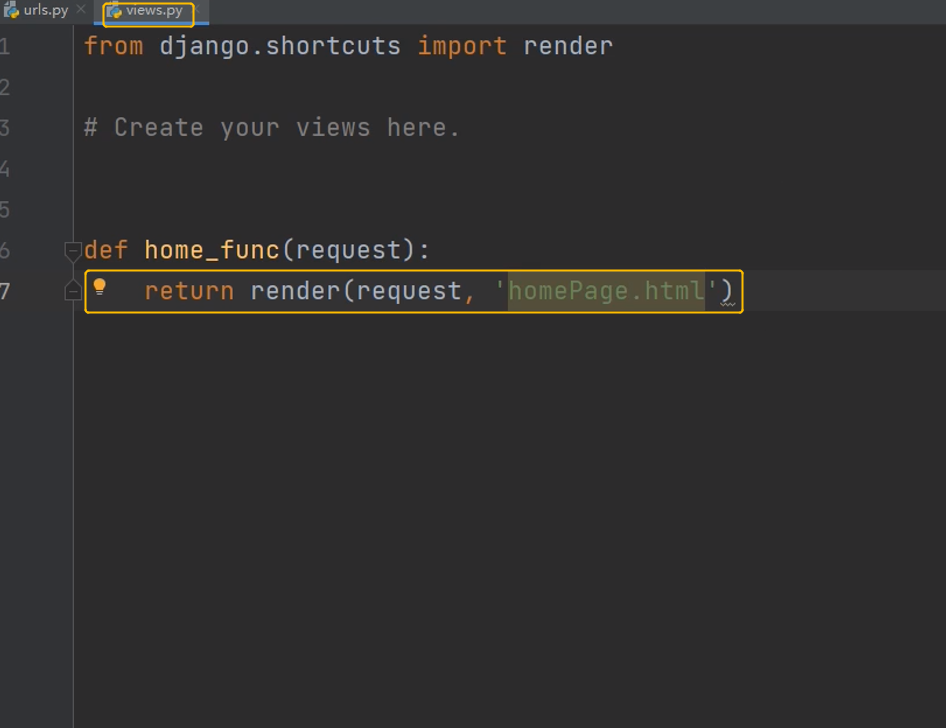The width and height of the screenshot is (946, 728).
Task: Click django.shortcuts in the import line
Action: pos(280,46)
